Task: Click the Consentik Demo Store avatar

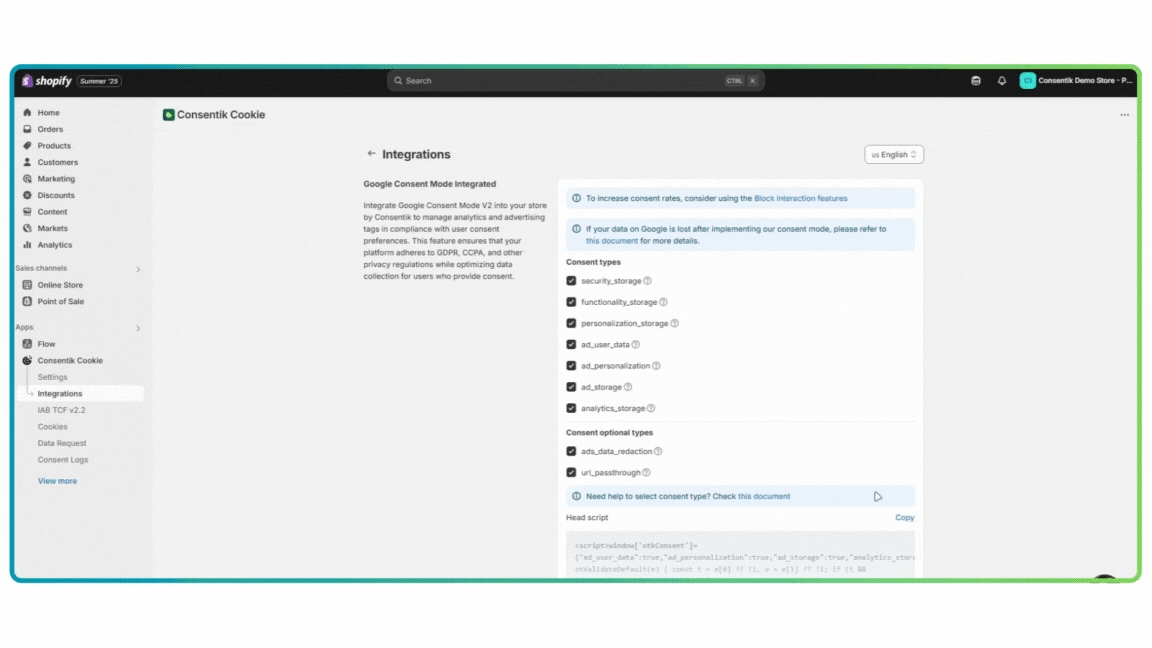Action: point(1027,81)
